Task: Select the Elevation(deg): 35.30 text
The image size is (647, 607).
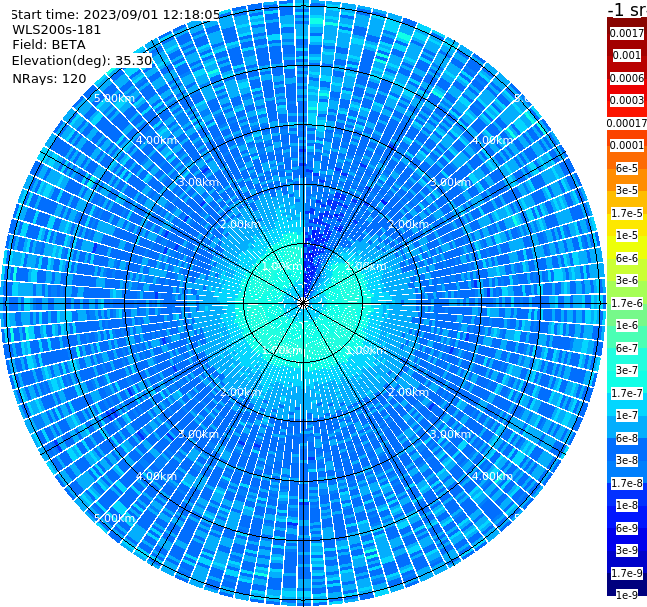Action: pyautogui.click(x=82, y=61)
